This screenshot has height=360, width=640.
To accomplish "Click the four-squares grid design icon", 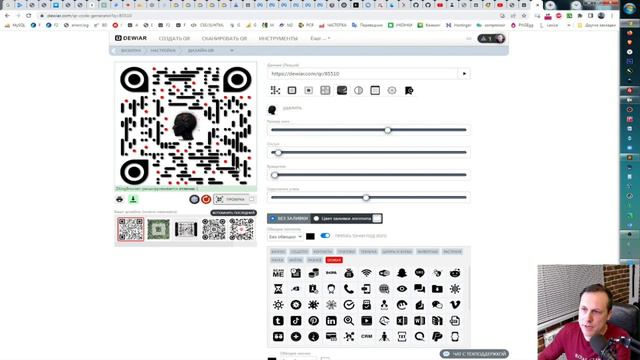I will point(325,91).
